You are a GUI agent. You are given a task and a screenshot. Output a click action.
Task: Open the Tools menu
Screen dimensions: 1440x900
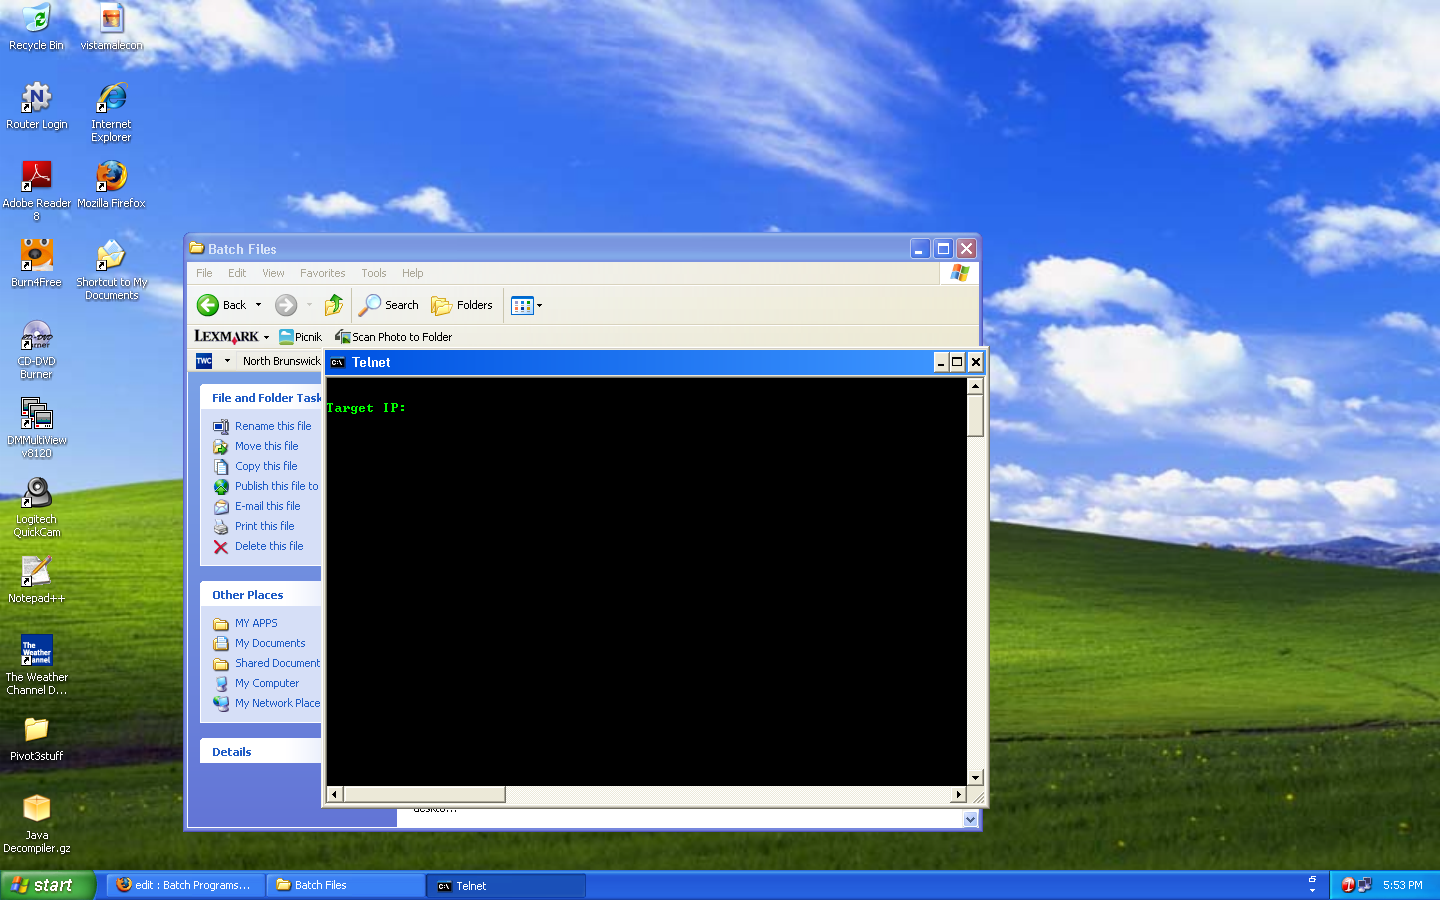[374, 273]
